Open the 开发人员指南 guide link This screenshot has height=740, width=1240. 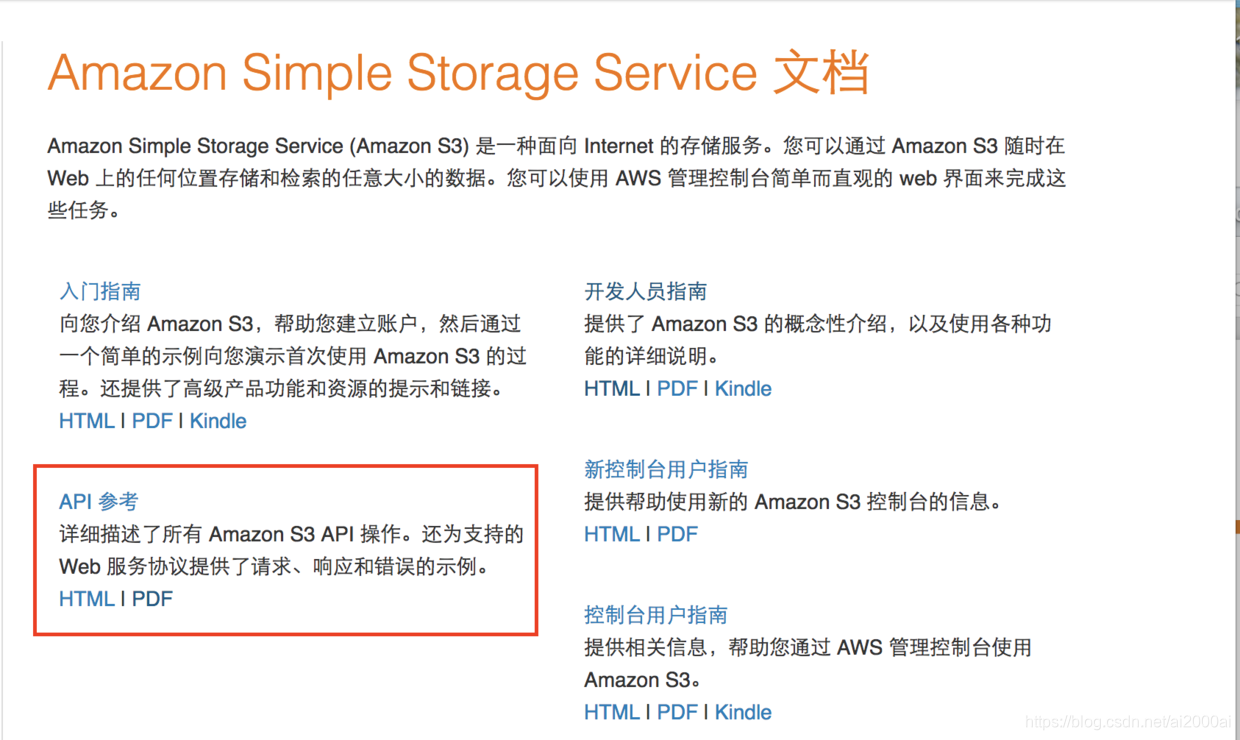coord(645,291)
